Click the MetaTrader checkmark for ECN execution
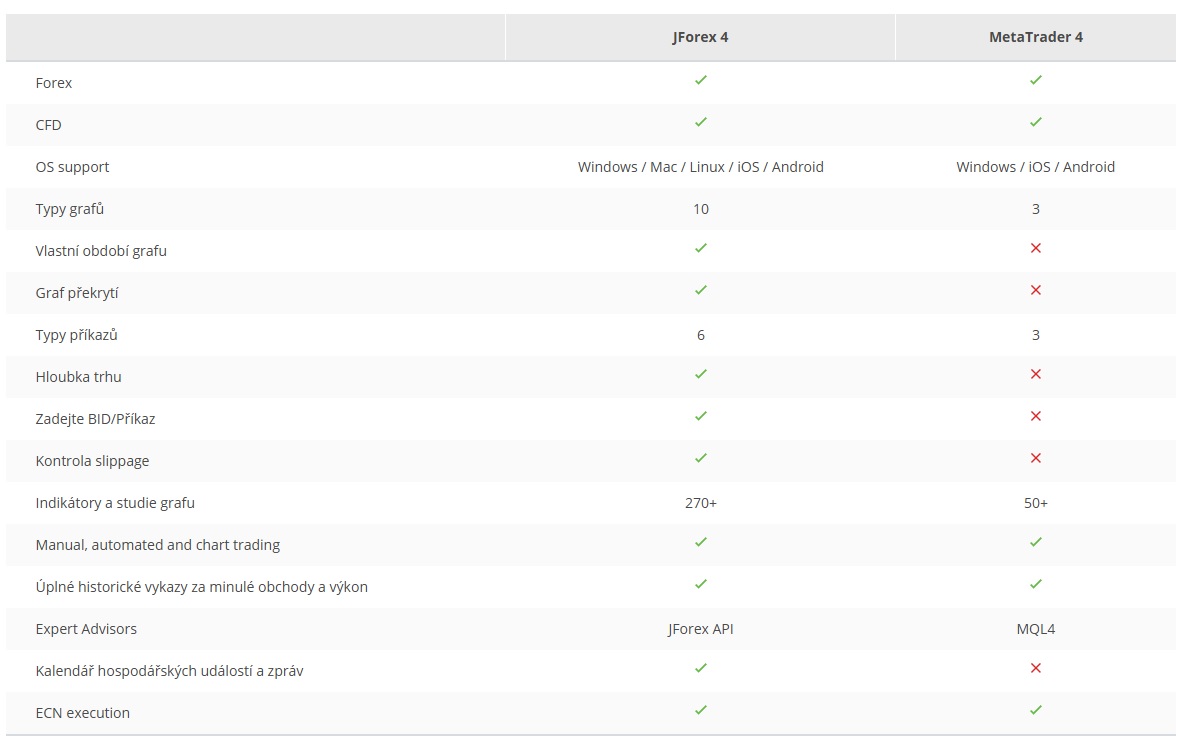This screenshot has width=1180, height=738. pos(1036,710)
